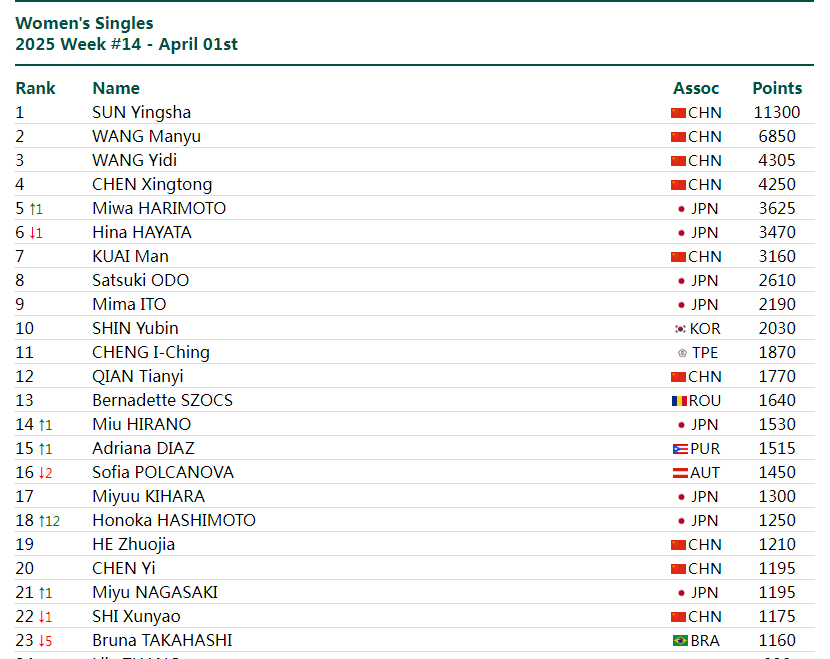The height and width of the screenshot is (659, 830).
Task: Click the Puerto Rico flag by Adriana DIAZ
Action: 680,449
